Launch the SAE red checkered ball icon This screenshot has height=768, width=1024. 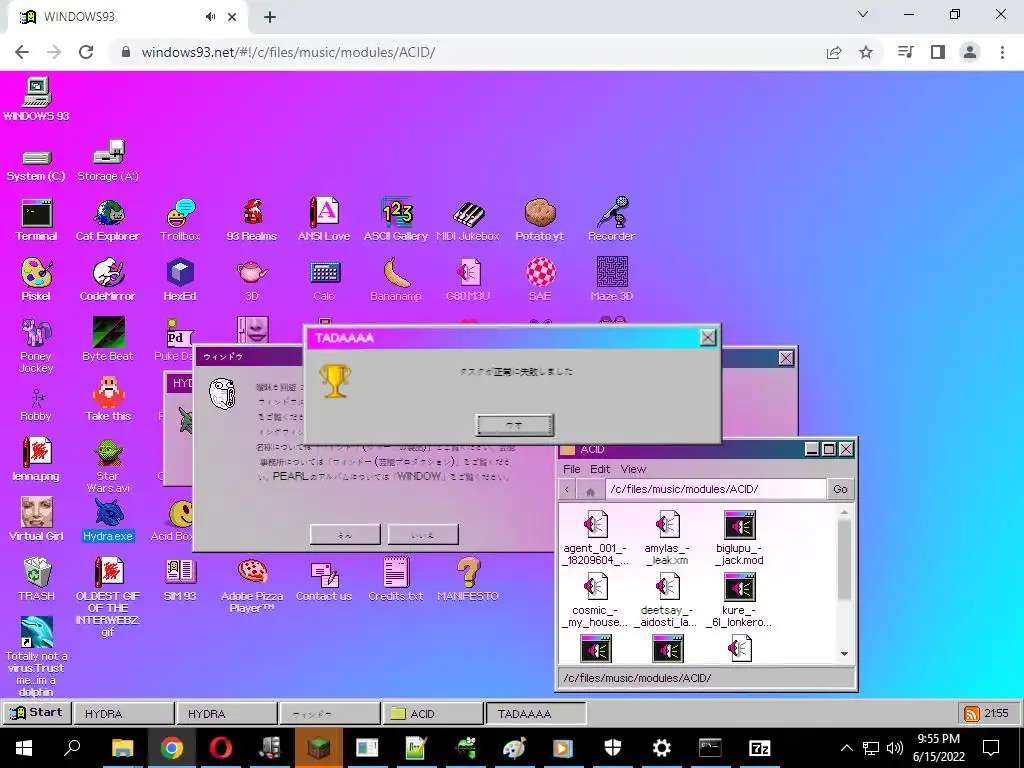(x=541, y=272)
